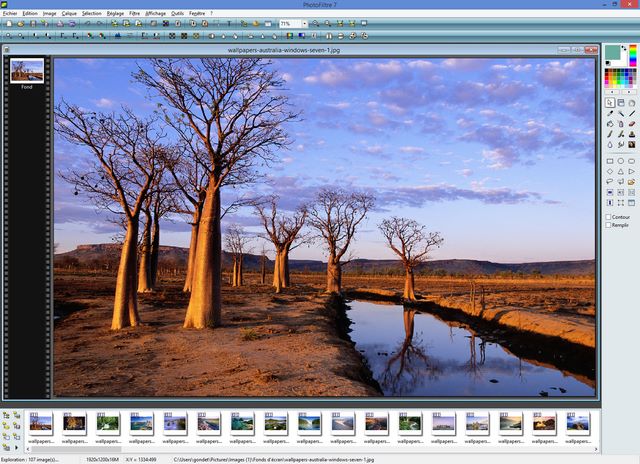Open the Calque menu
The height and width of the screenshot is (464, 640).
pyautogui.click(x=69, y=13)
